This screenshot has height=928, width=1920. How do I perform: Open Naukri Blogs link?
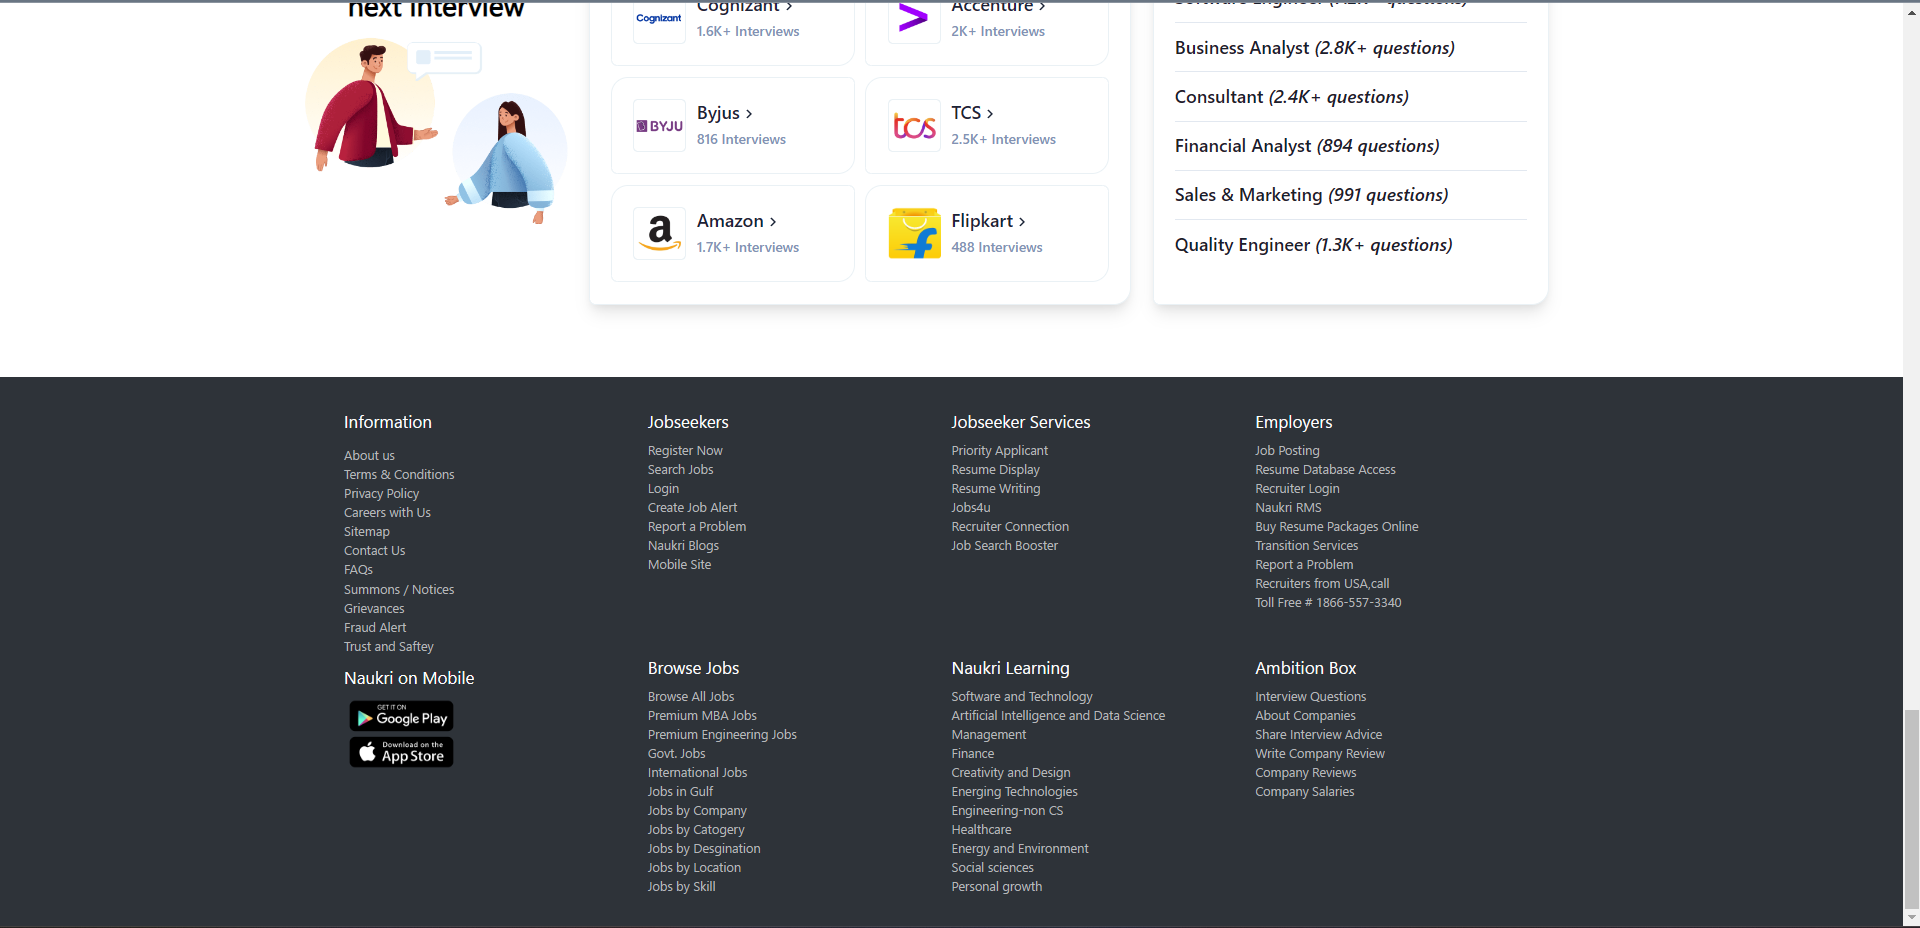683,546
